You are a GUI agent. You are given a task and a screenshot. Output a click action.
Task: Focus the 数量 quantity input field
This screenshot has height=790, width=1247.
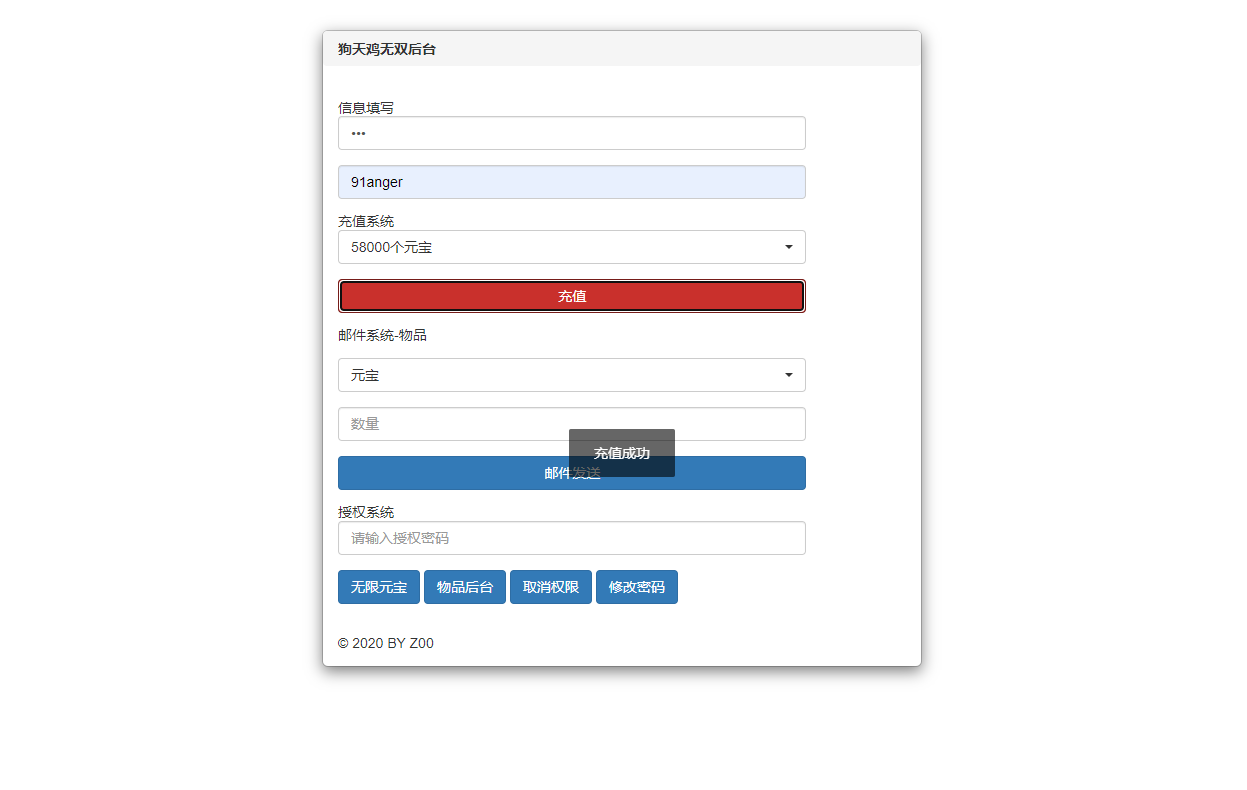coord(450,424)
